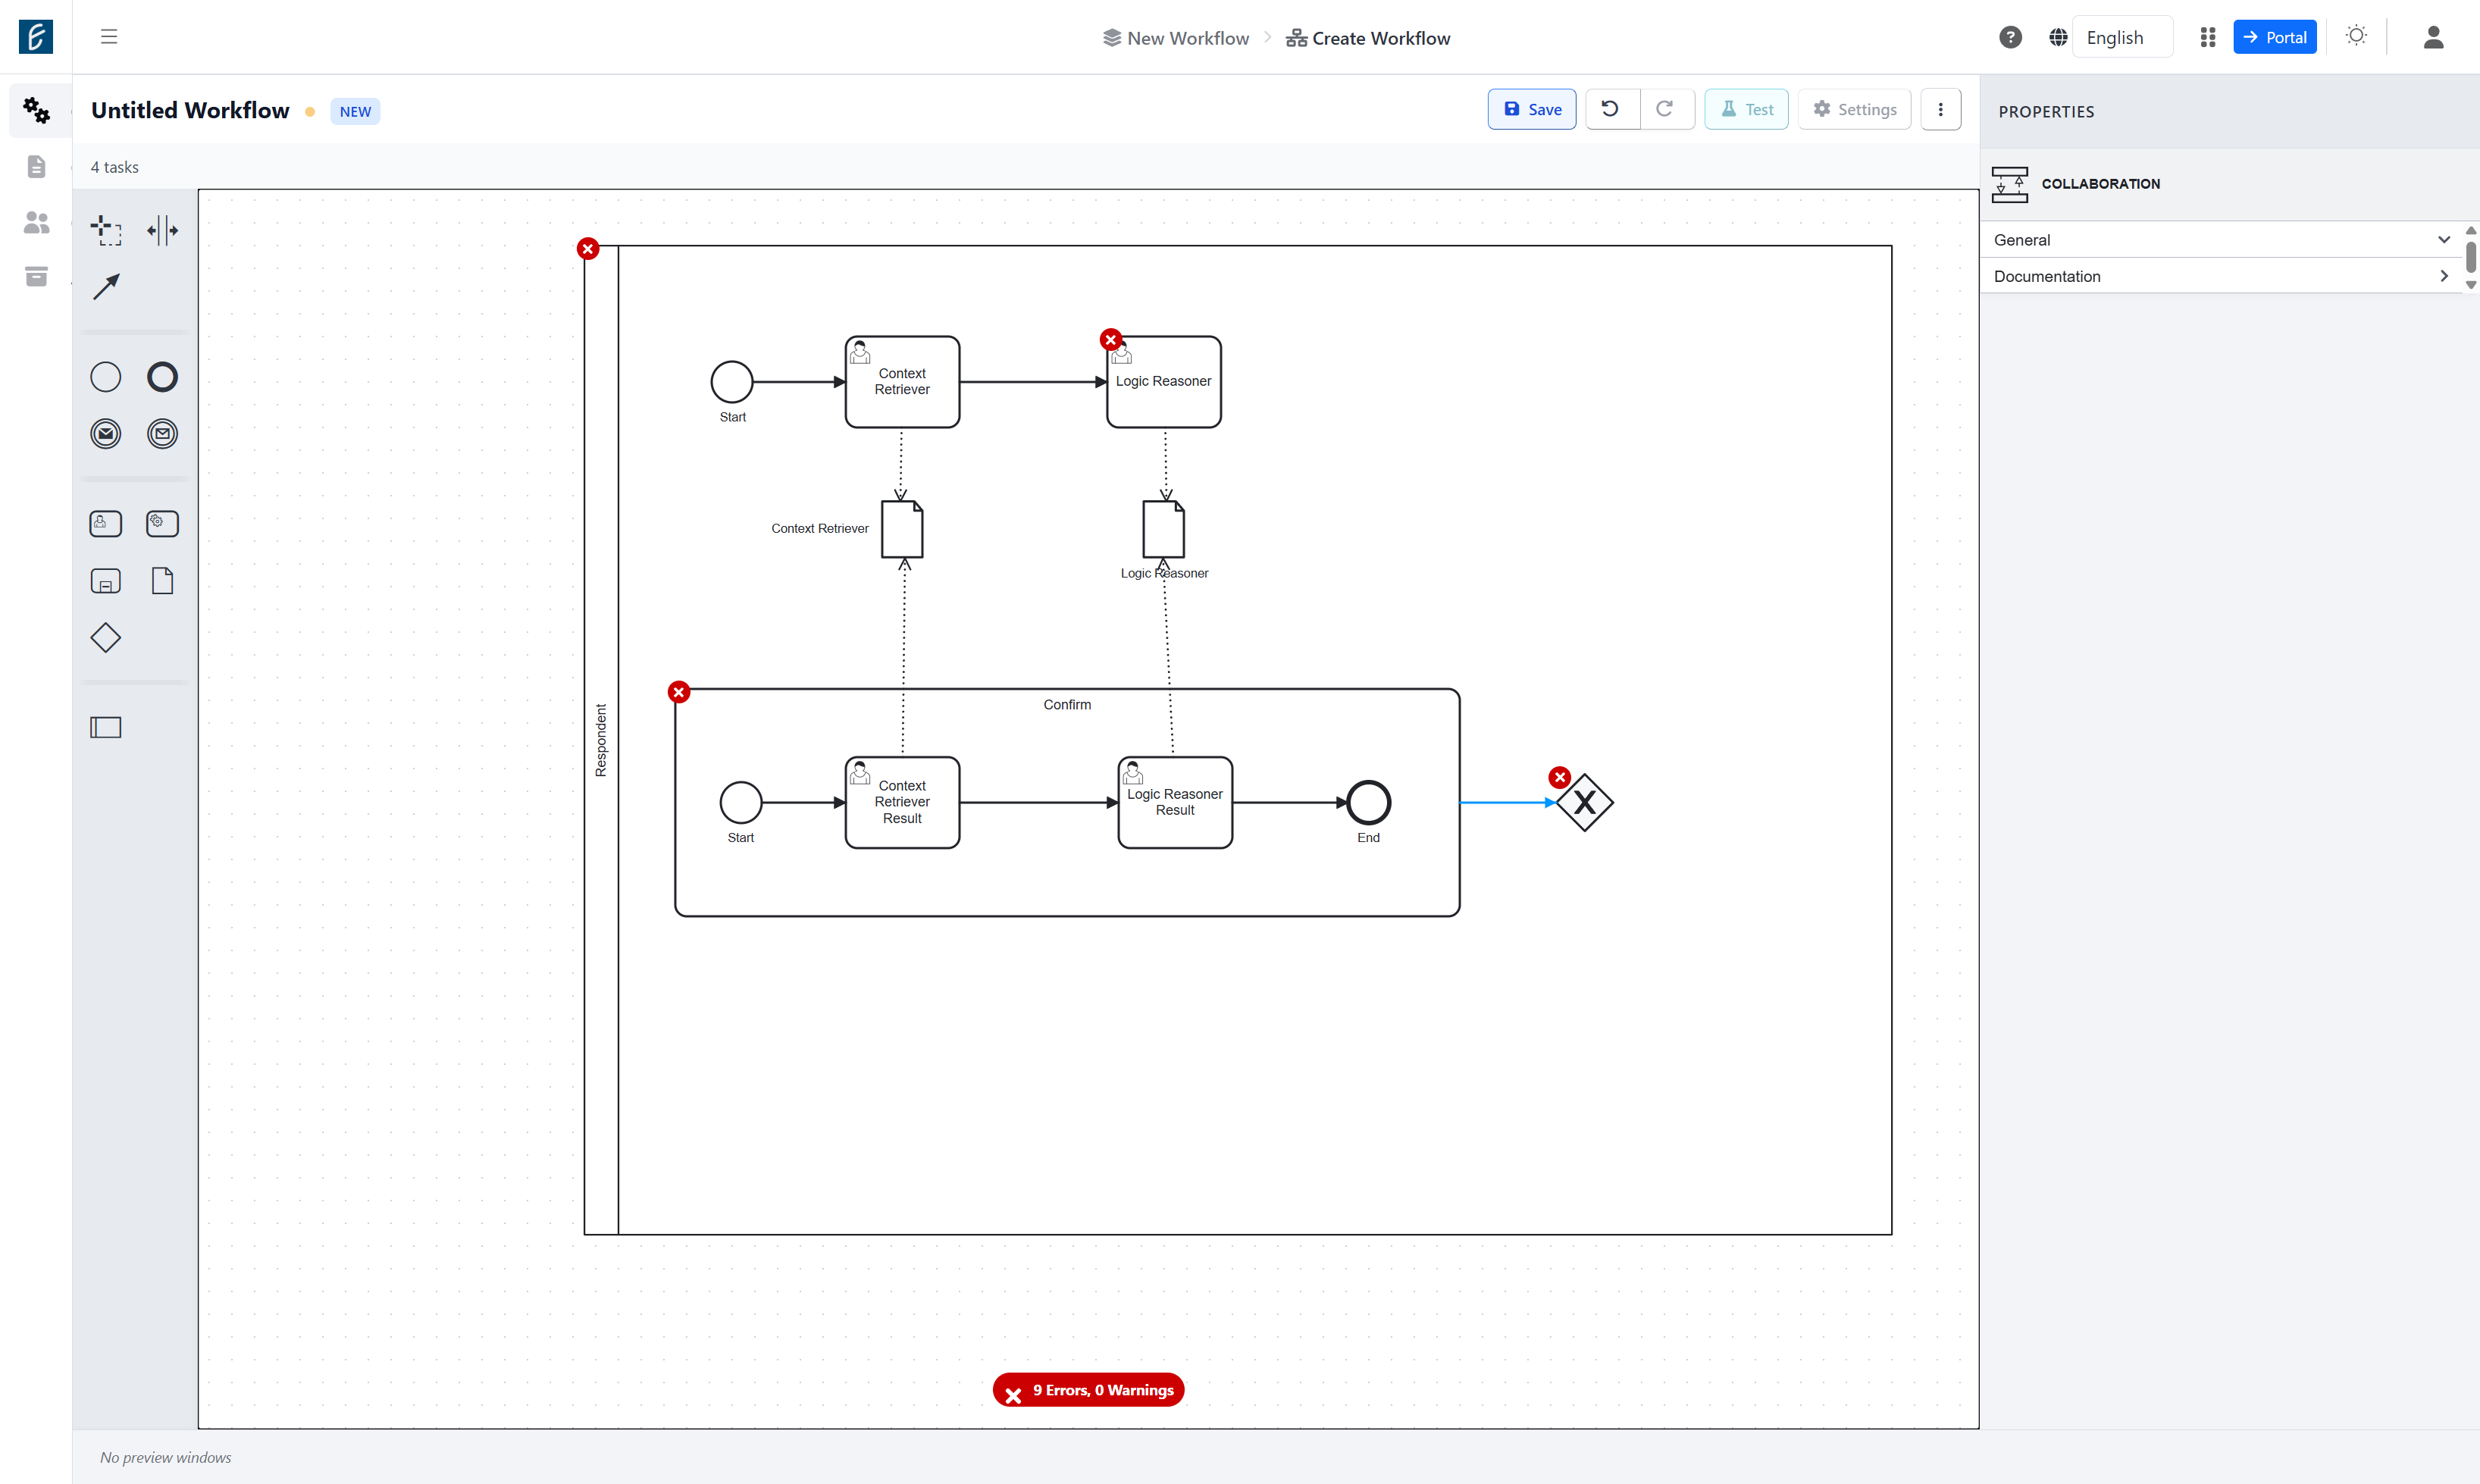This screenshot has height=1484, width=2480.
Task: Activate the space tool in palette
Action: point(162,230)
